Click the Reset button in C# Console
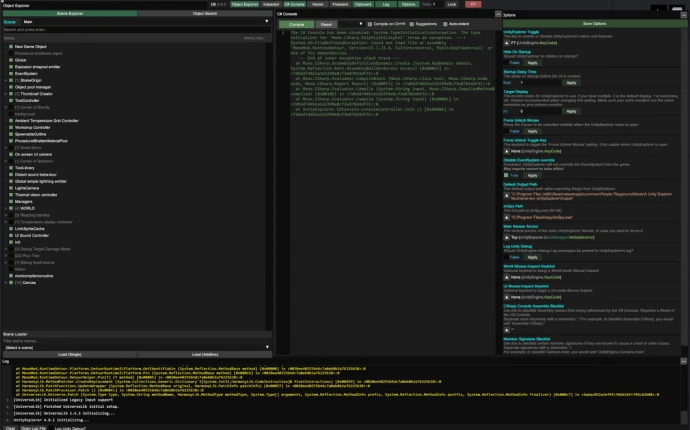 (326, 24)
